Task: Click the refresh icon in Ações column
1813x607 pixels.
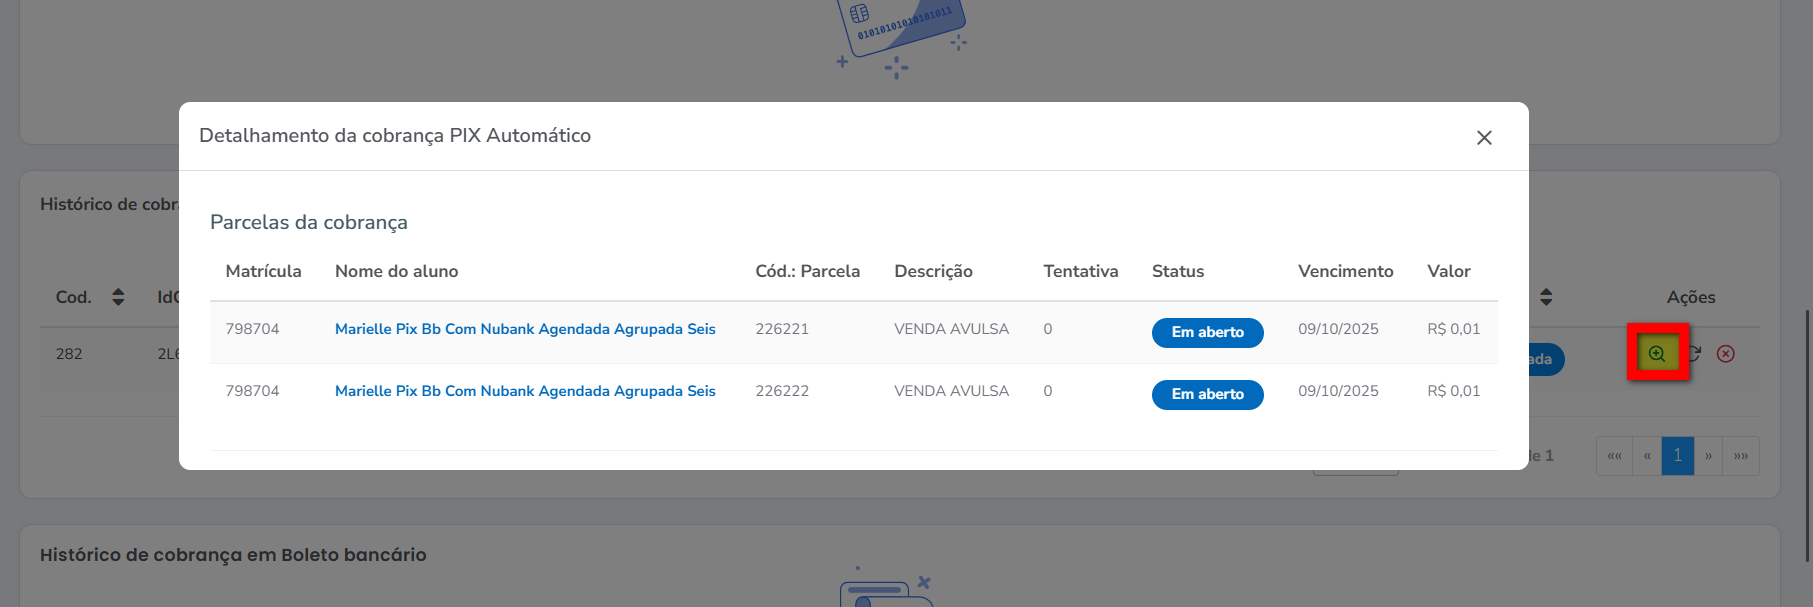Action: pyautogui.click(x=1695, y=353)
